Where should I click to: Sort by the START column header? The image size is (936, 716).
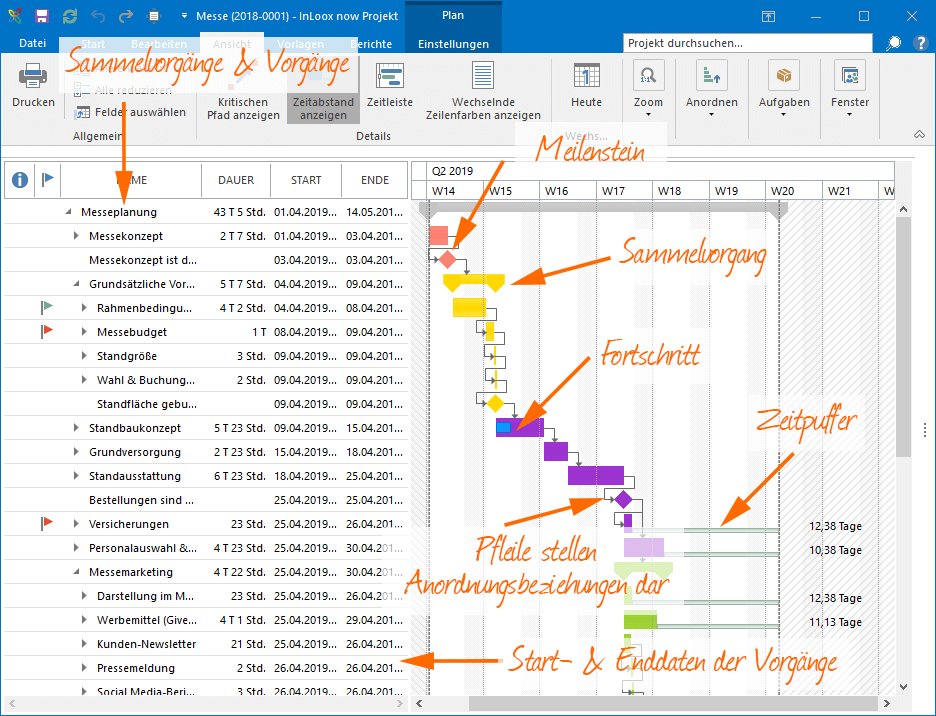pyautogui.click(x=306, y=180)
